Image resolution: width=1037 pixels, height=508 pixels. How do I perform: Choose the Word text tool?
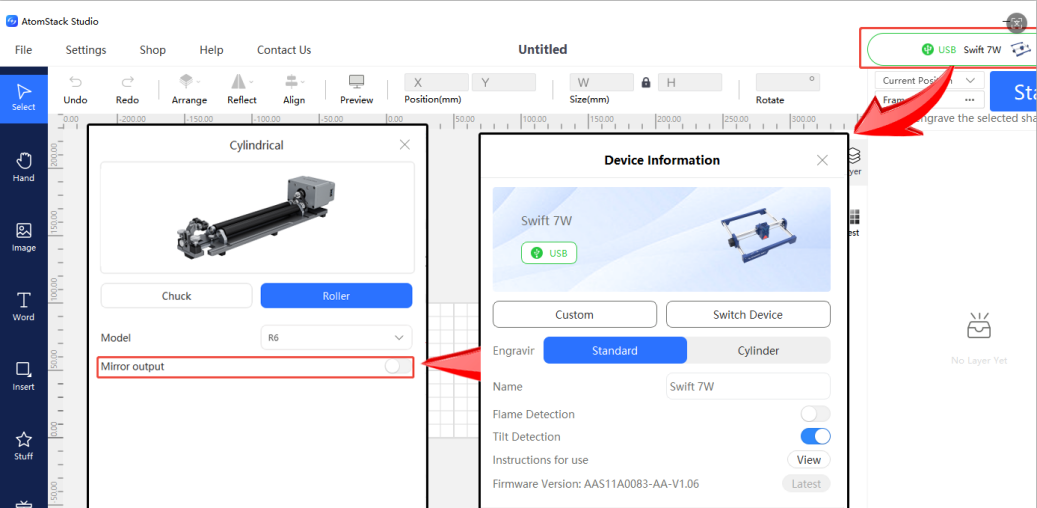point(24,306)
